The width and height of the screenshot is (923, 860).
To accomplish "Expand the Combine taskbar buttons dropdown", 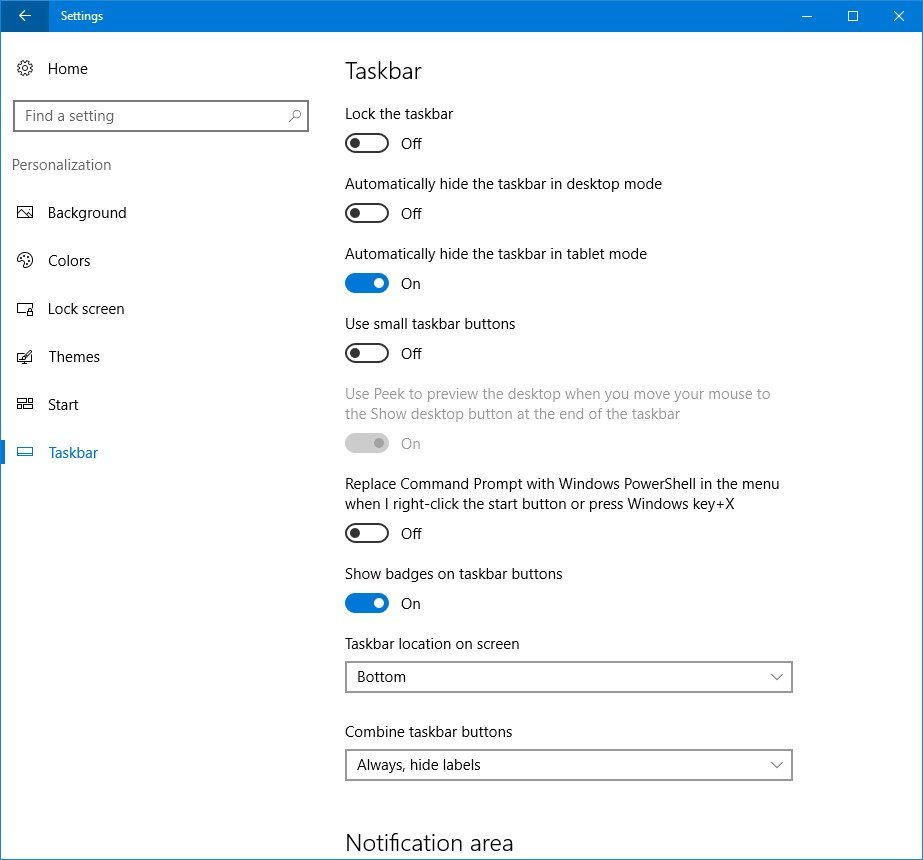I will coord(568,765).
